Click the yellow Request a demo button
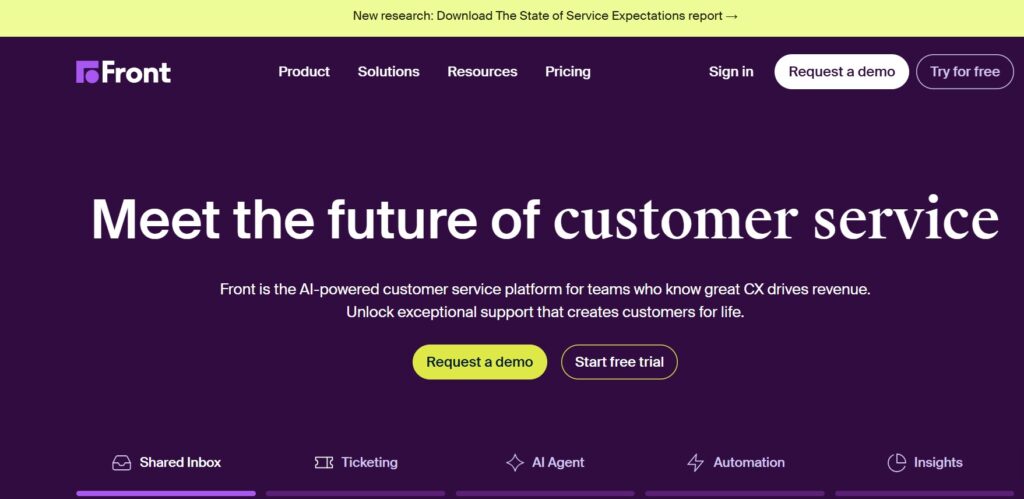Screen dimensions: 1024x499 click(479, 362)
